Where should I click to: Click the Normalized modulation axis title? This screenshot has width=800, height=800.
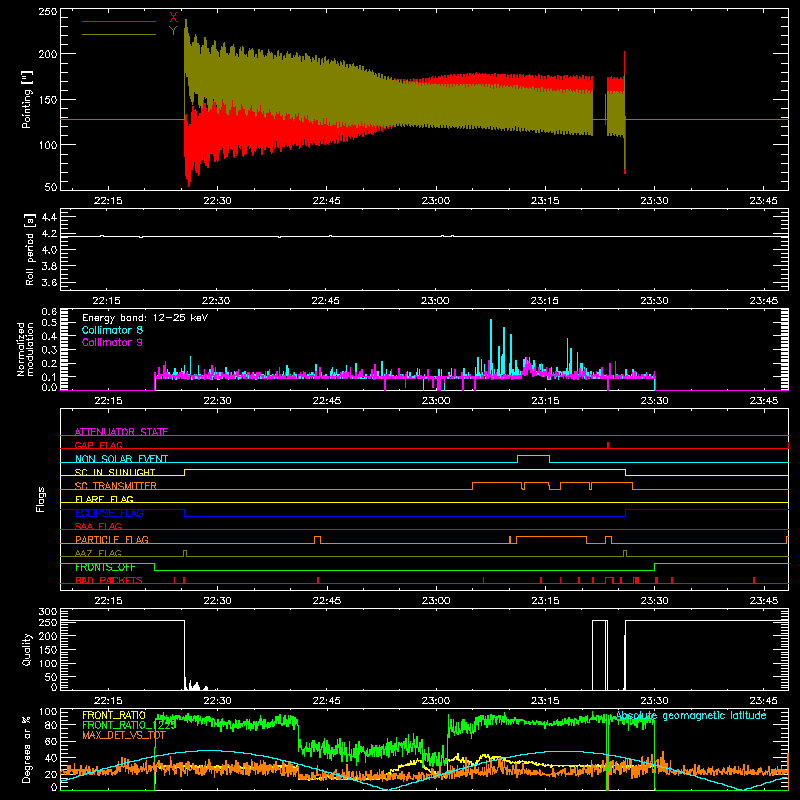coord(25,349)
